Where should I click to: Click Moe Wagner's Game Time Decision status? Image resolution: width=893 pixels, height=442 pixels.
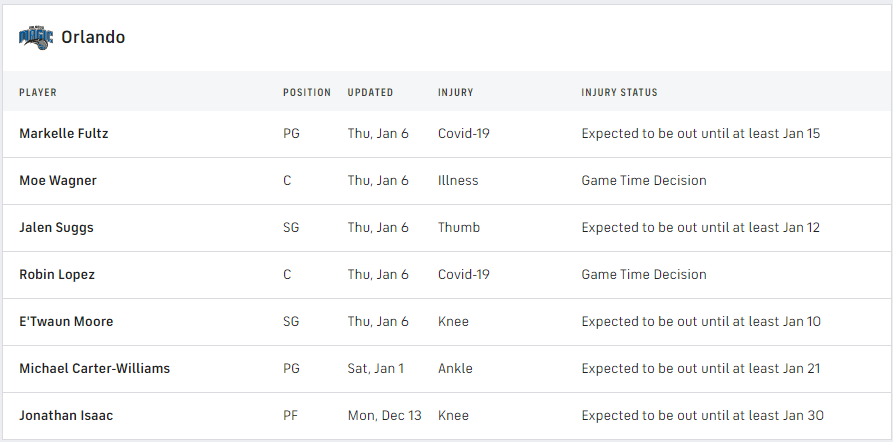click(643, 181)
